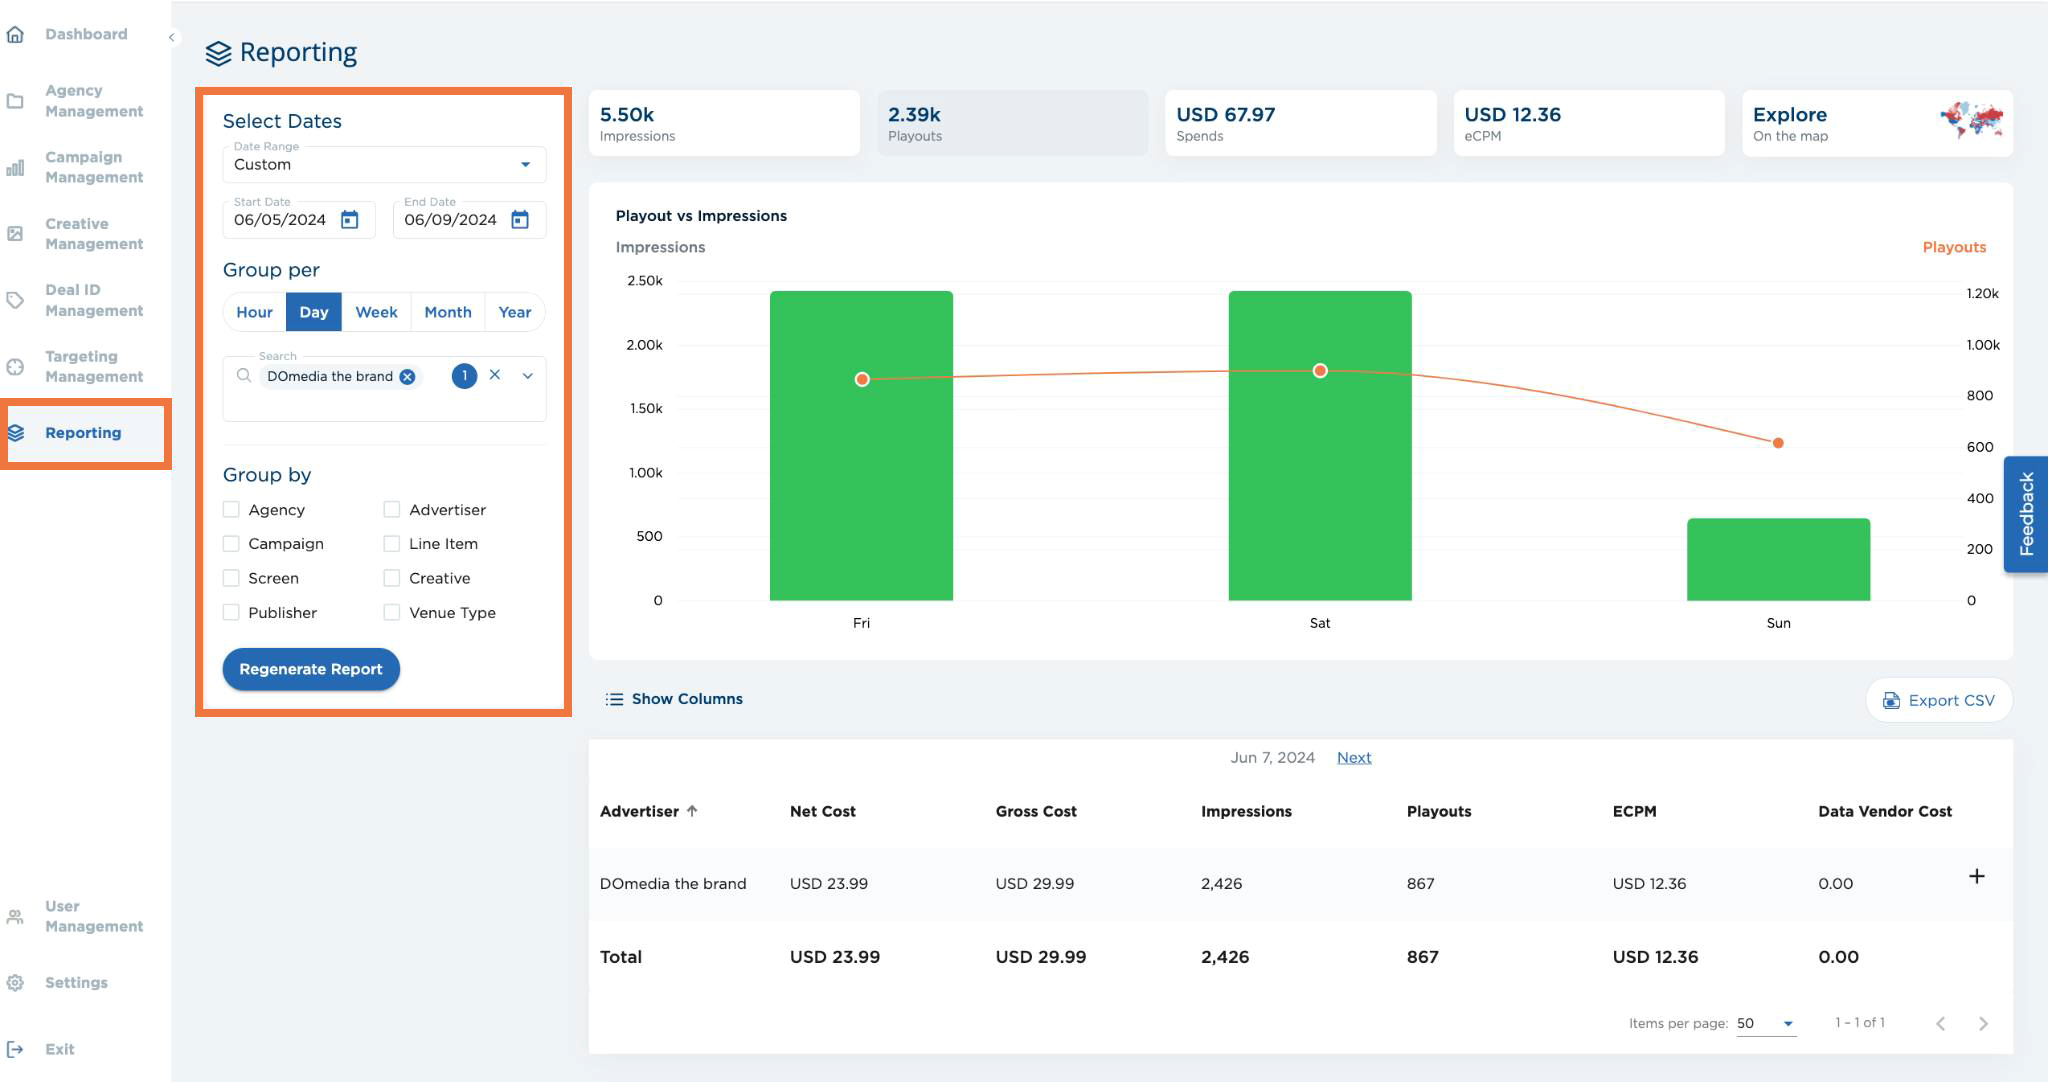The height and width of the screenshot is (1082, 2048).
Task: Open Dashboard from sidebar home icon
Action: (15, 35)
